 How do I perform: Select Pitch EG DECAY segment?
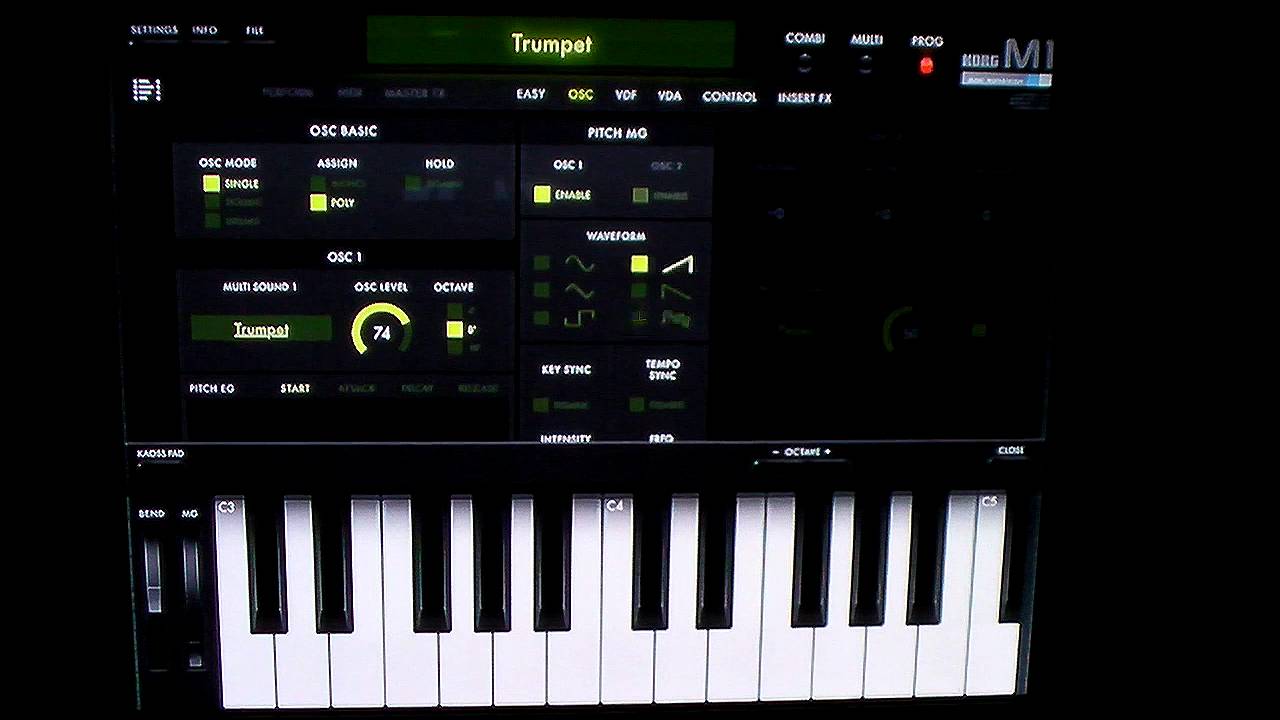[417, 388]
